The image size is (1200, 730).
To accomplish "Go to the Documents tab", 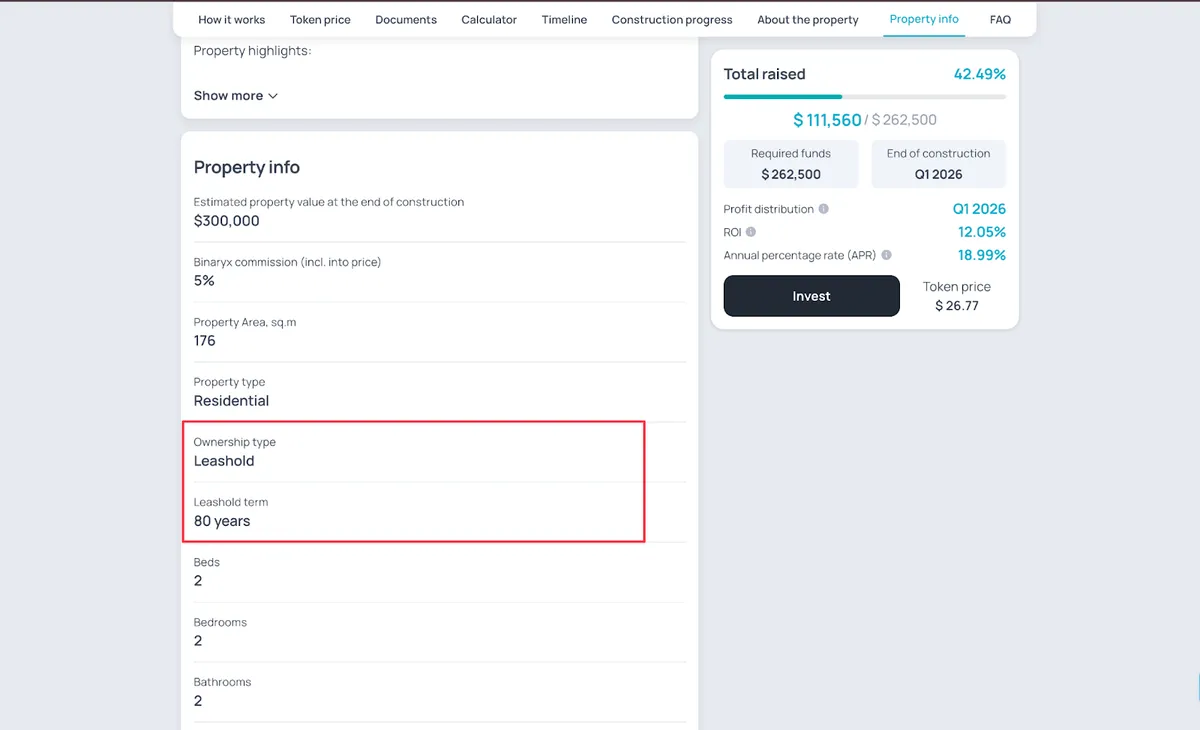I will [406, 19].
